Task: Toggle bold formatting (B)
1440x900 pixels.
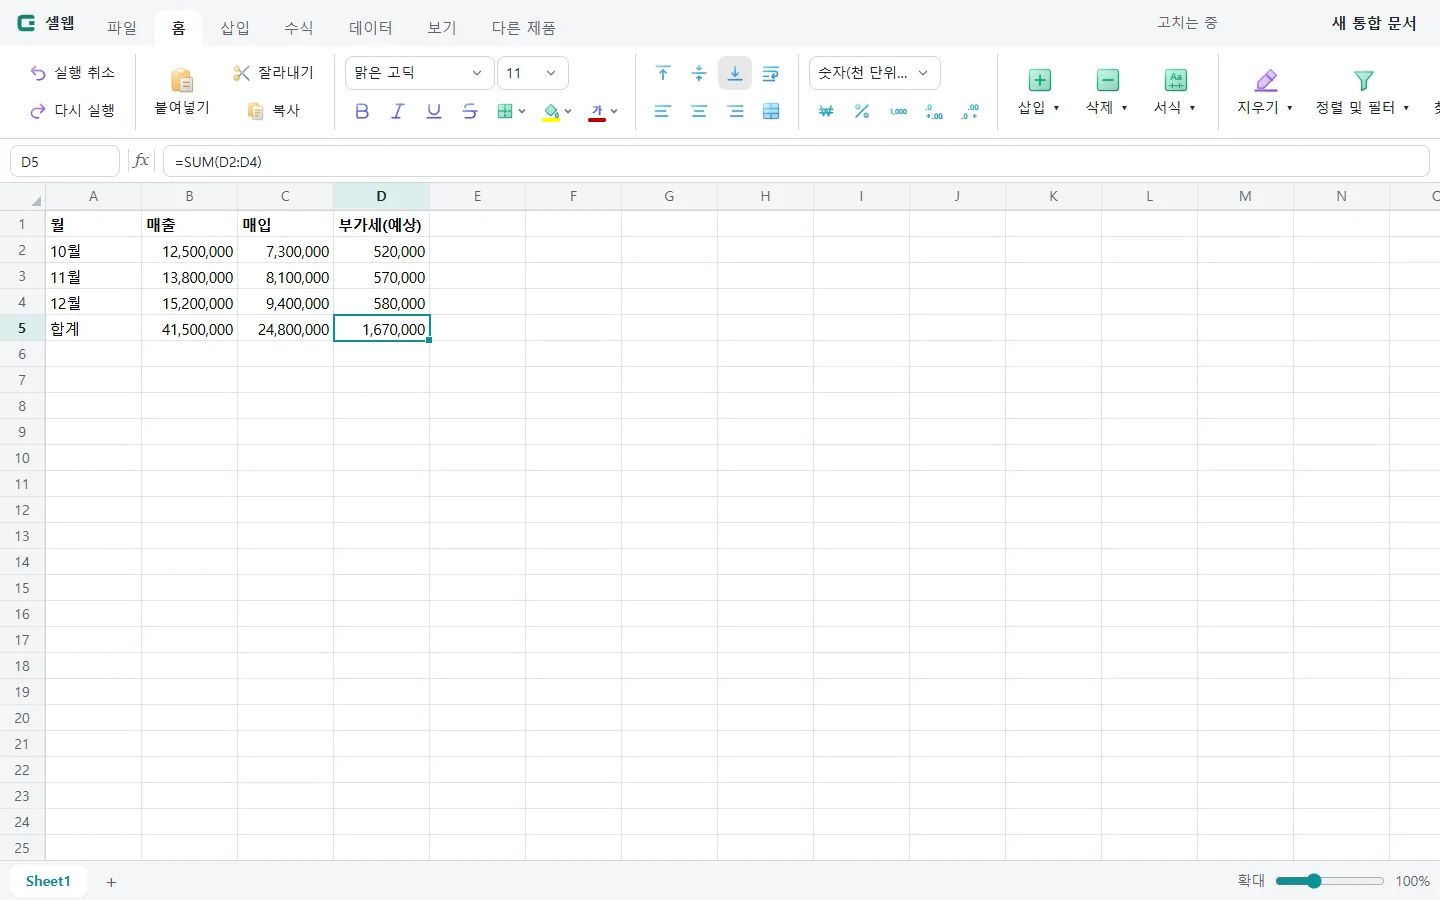Action: [x=362, y=112]
